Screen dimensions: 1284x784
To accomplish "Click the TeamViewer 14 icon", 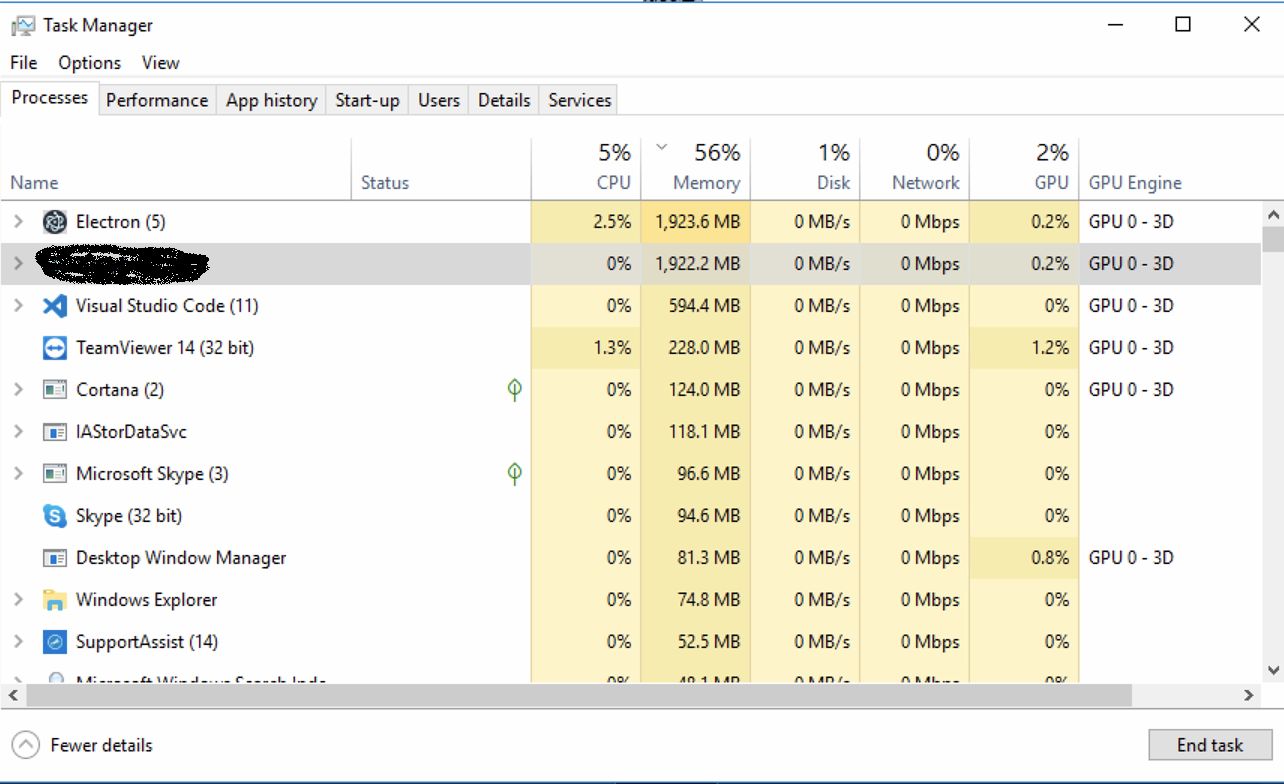I will (54, 348).
